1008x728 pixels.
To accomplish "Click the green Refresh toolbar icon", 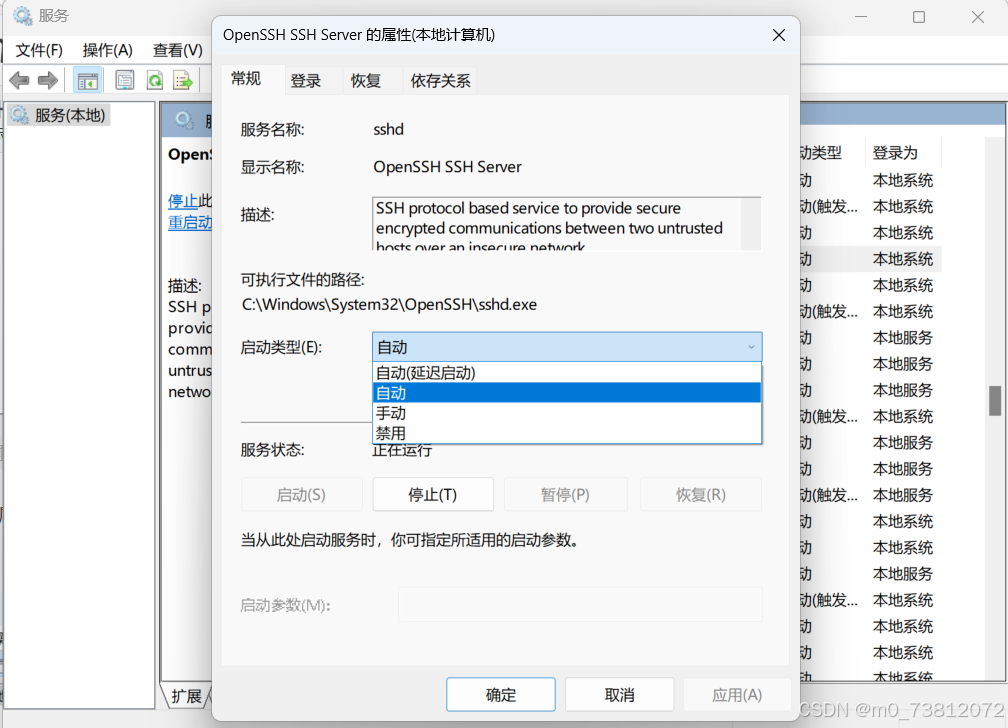I will [155, 80].
